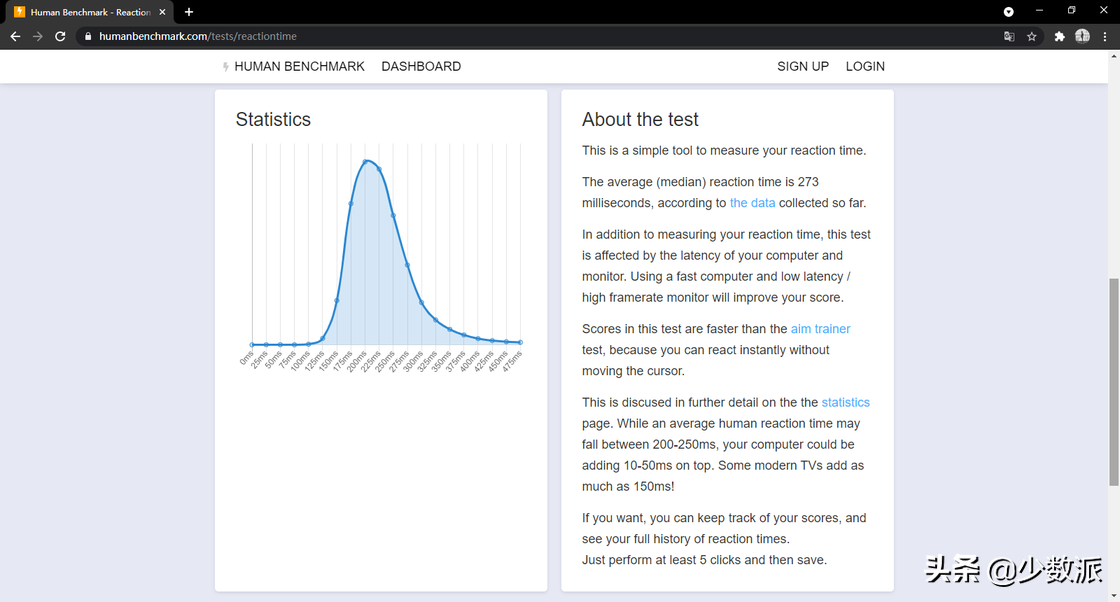
Task: Reload the page with the refresh icon
Action: pyautogui.click(x=60, y=36)
